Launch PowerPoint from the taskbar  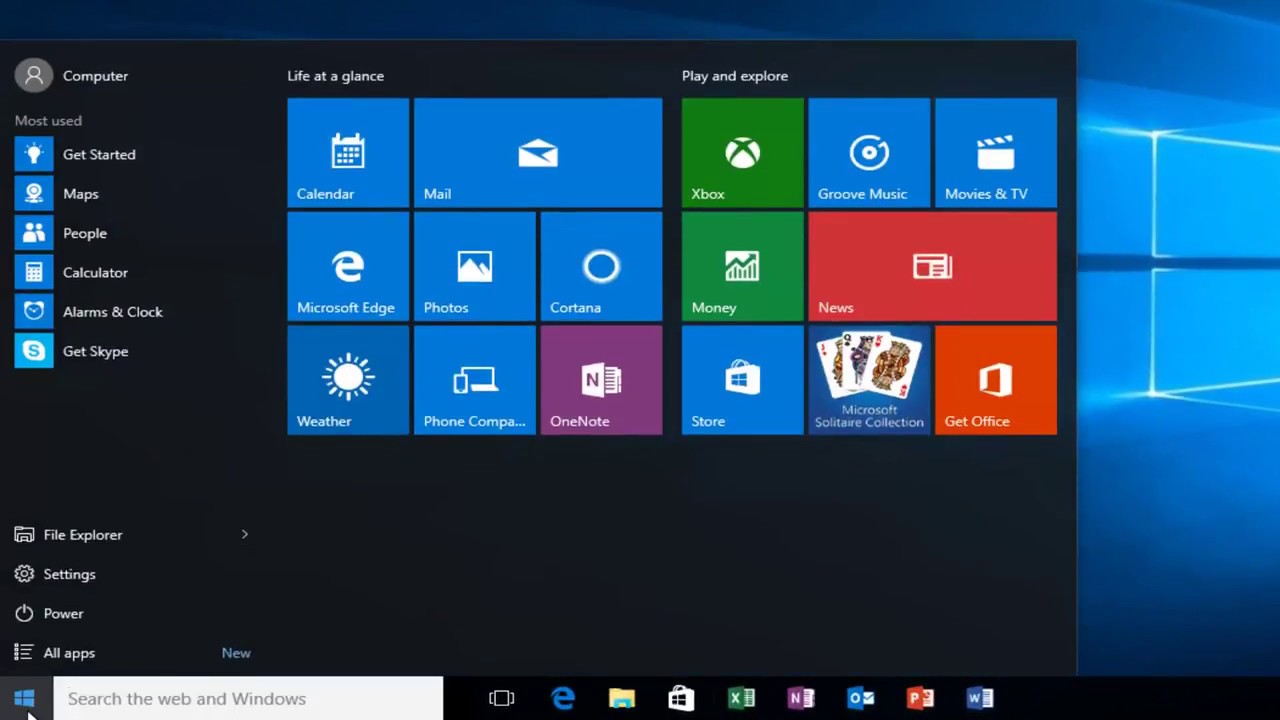click(x=920, y=698)
